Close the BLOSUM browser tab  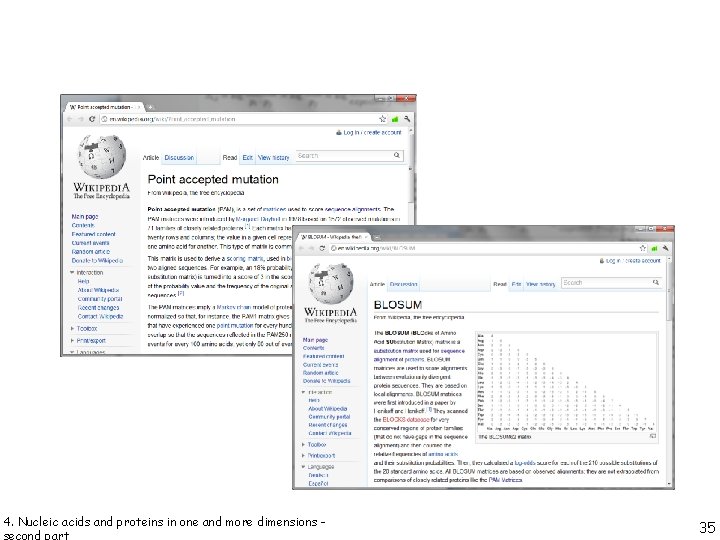click(366, 237)
